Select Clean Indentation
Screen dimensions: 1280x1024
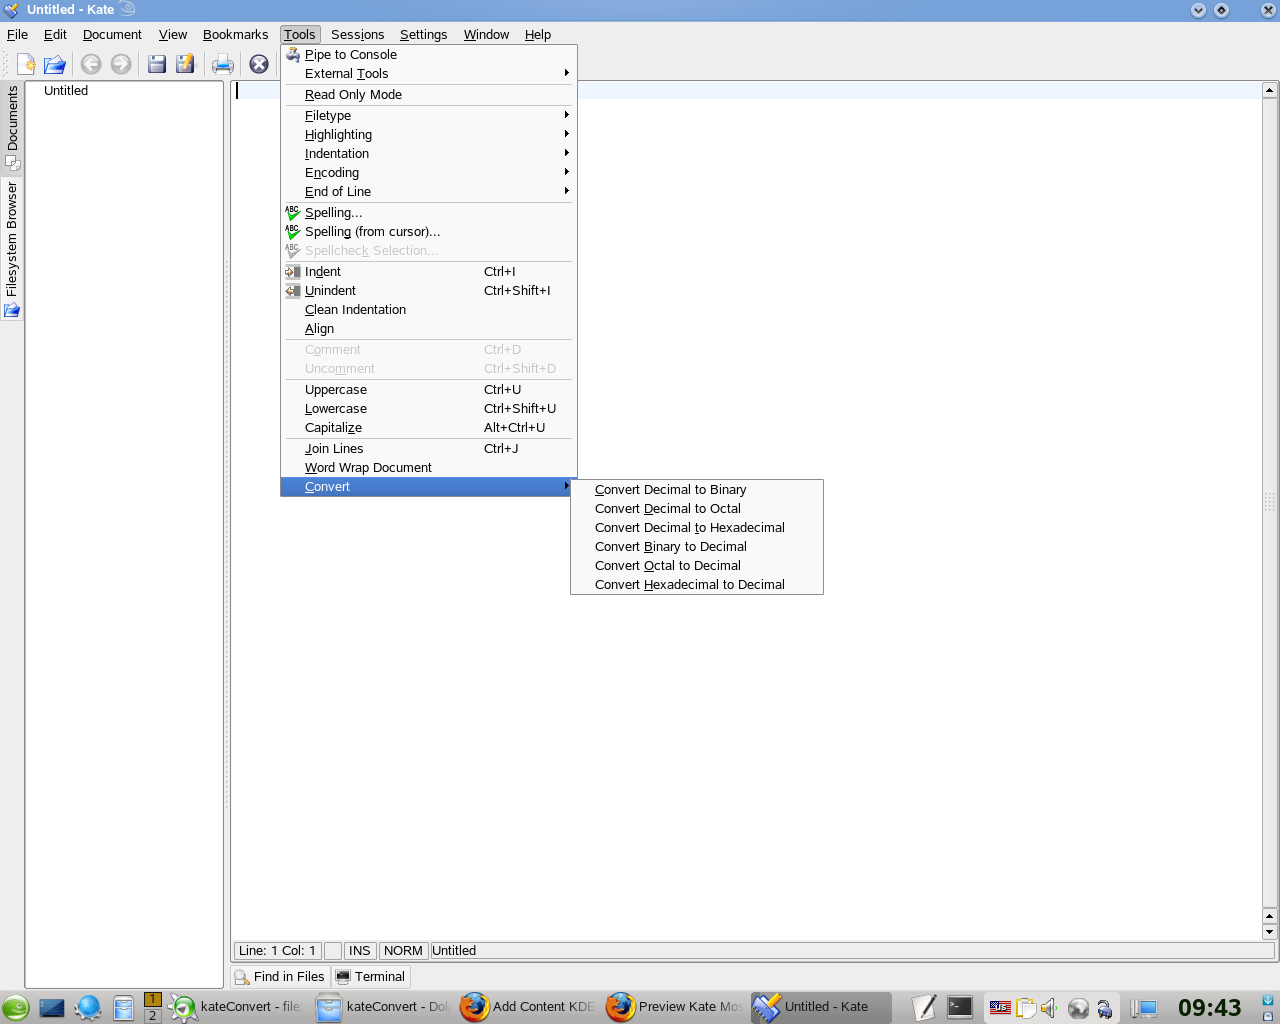[428, 310]
